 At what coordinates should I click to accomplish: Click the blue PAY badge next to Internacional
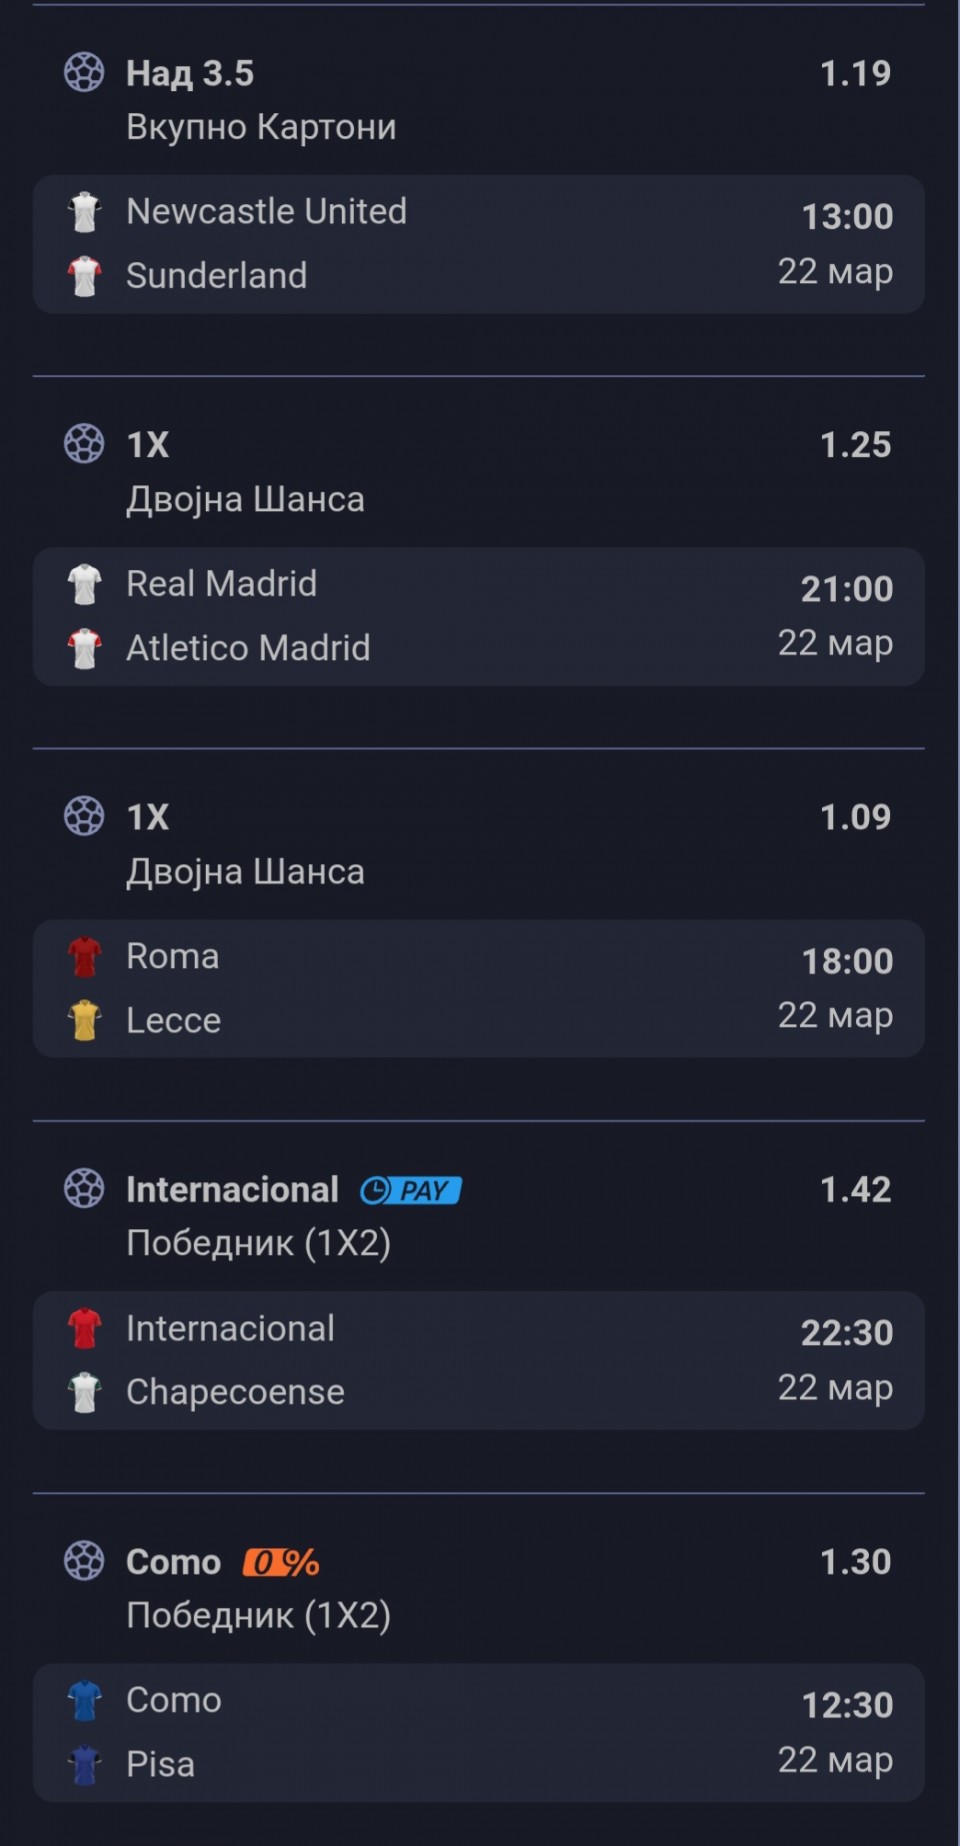tap(411, 1190)
